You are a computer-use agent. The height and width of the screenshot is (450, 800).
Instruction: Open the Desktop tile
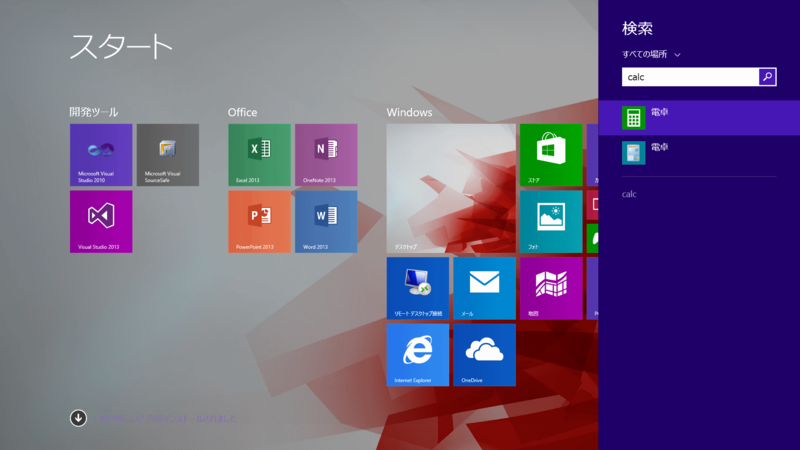click(451, 188)
